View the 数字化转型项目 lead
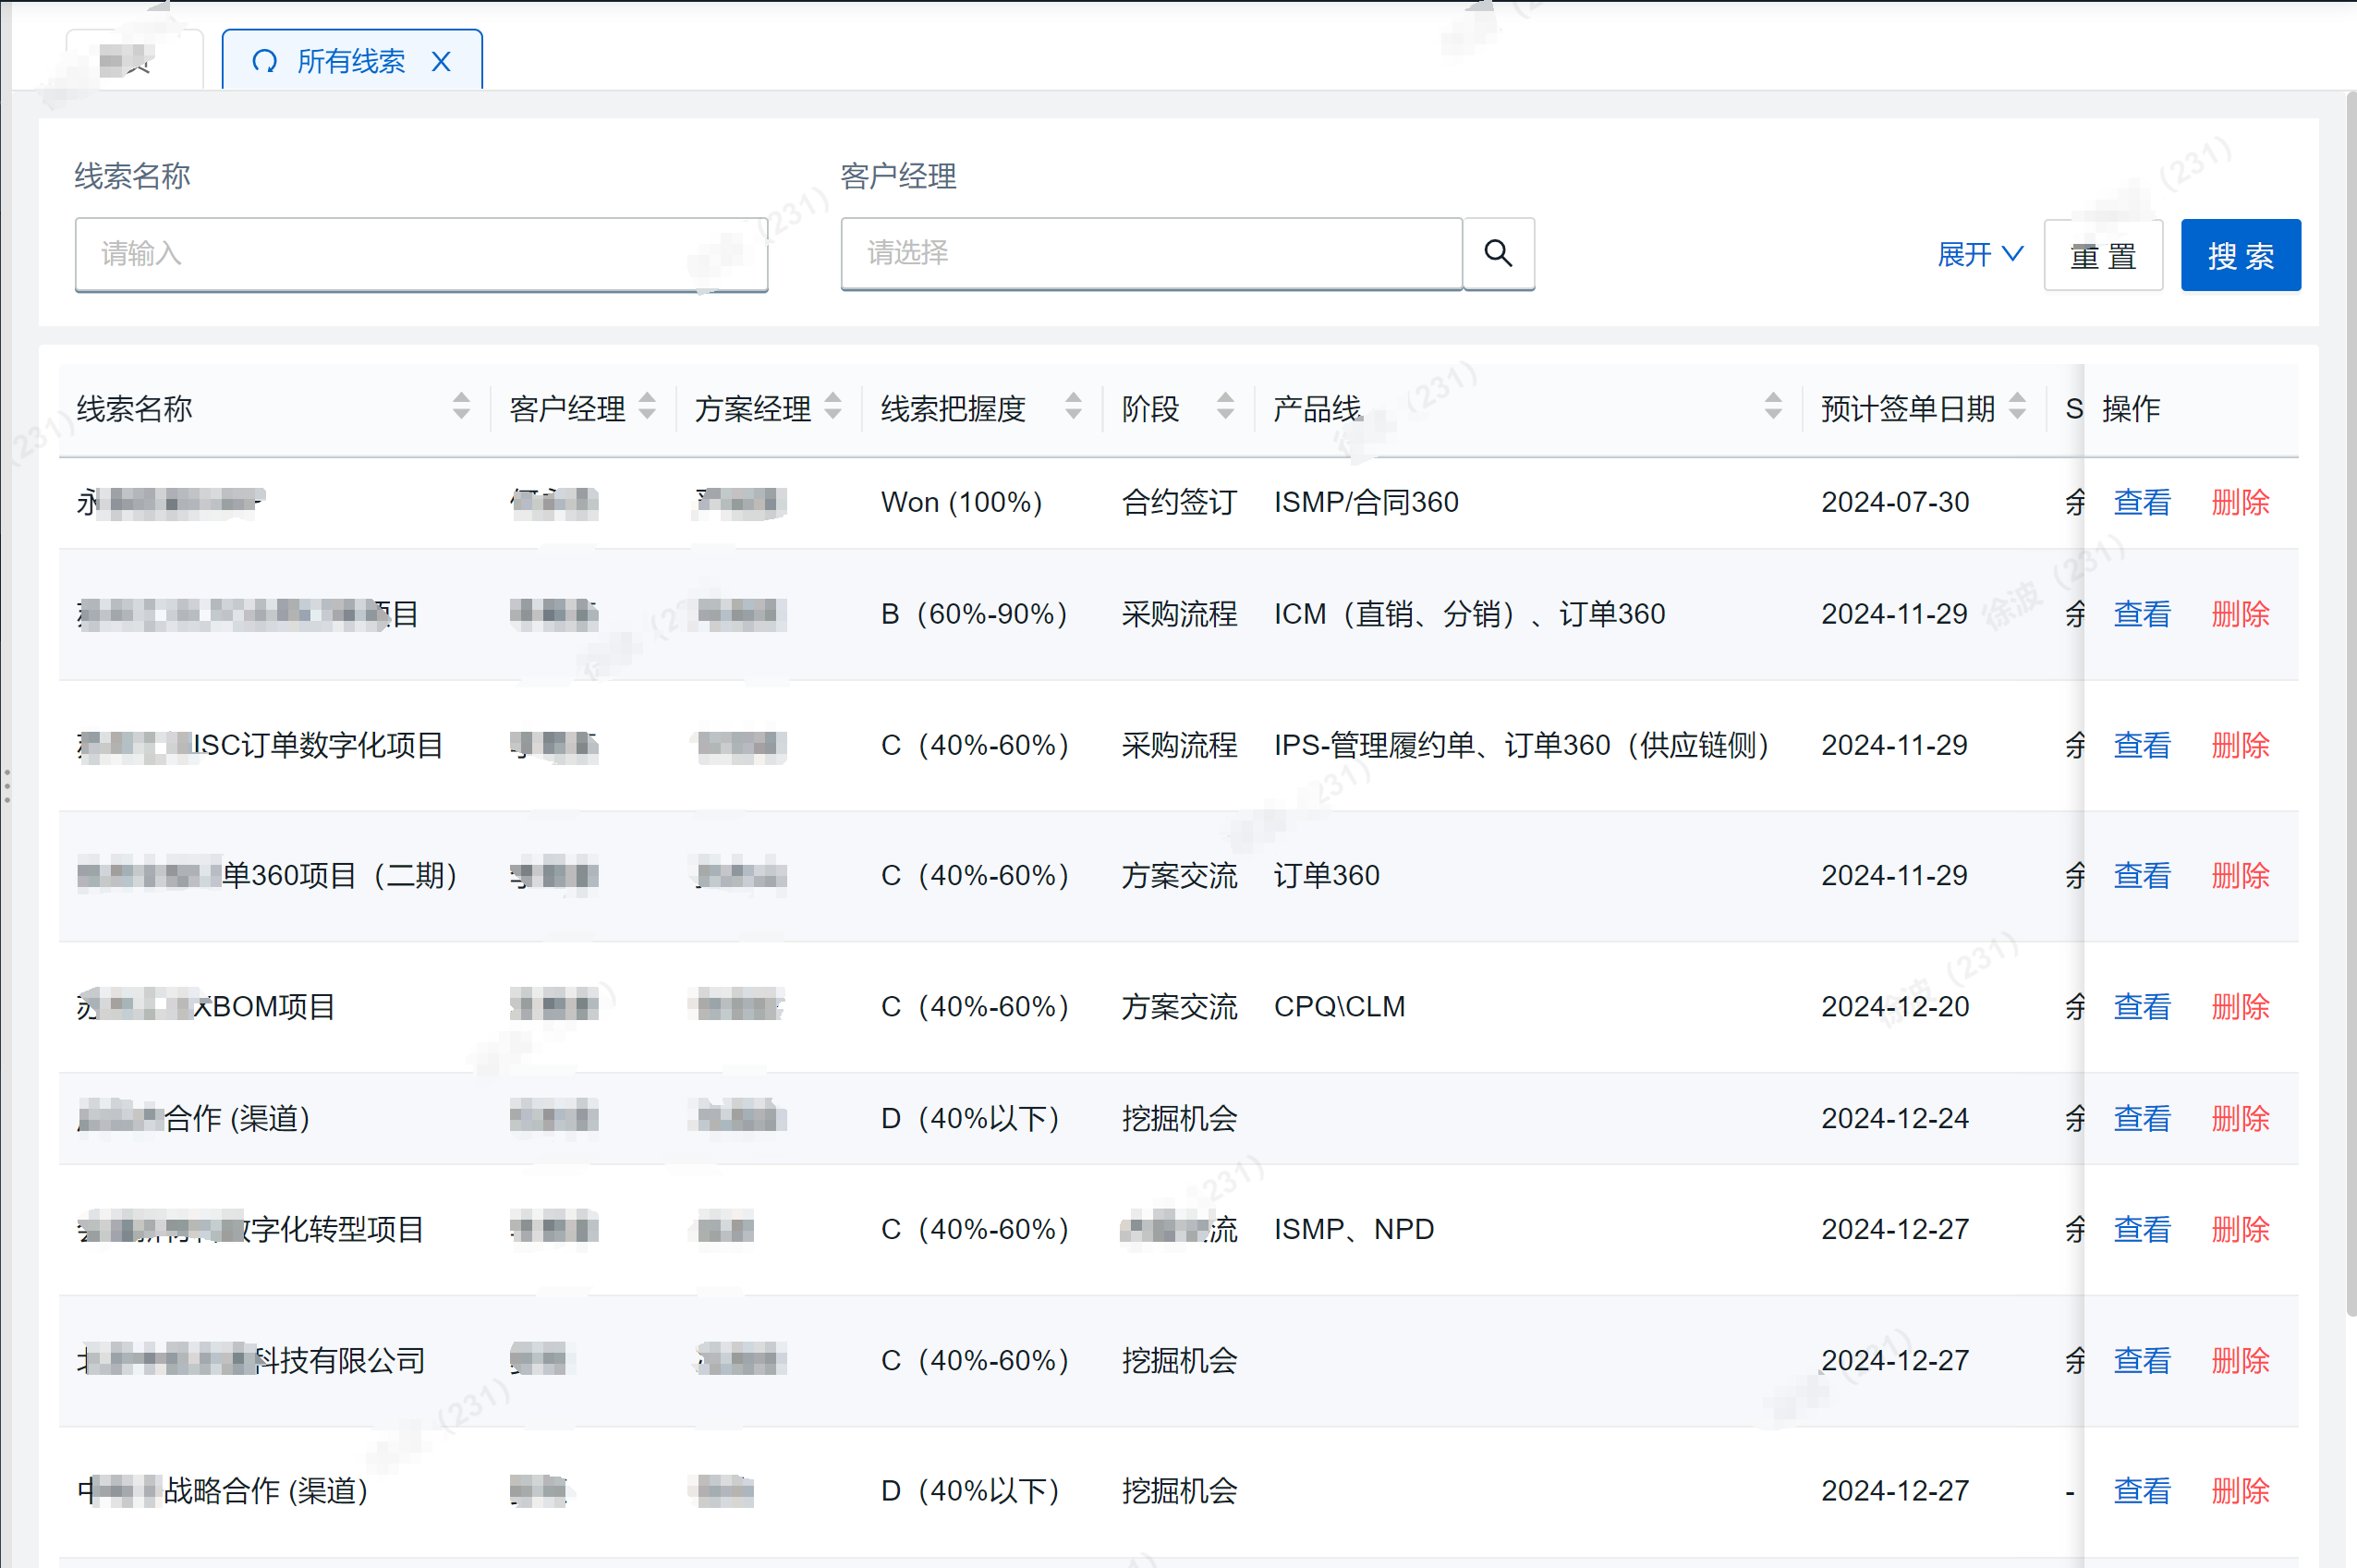Screen dimensions: 2357x1568 2142,1229
